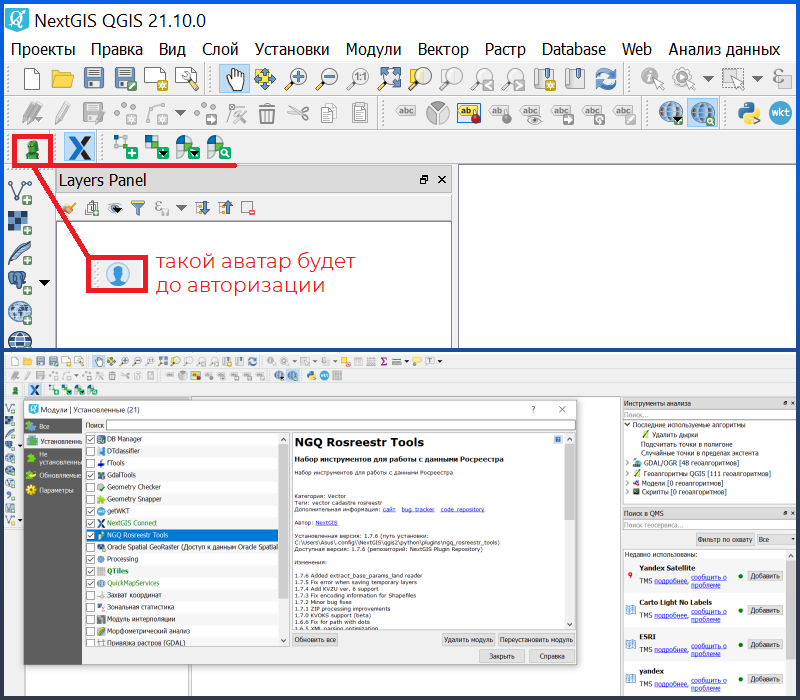The height and width of the screenshot is (700, 800).
Task: Add raster layer from side toolbar
Action: click(20, 222)
